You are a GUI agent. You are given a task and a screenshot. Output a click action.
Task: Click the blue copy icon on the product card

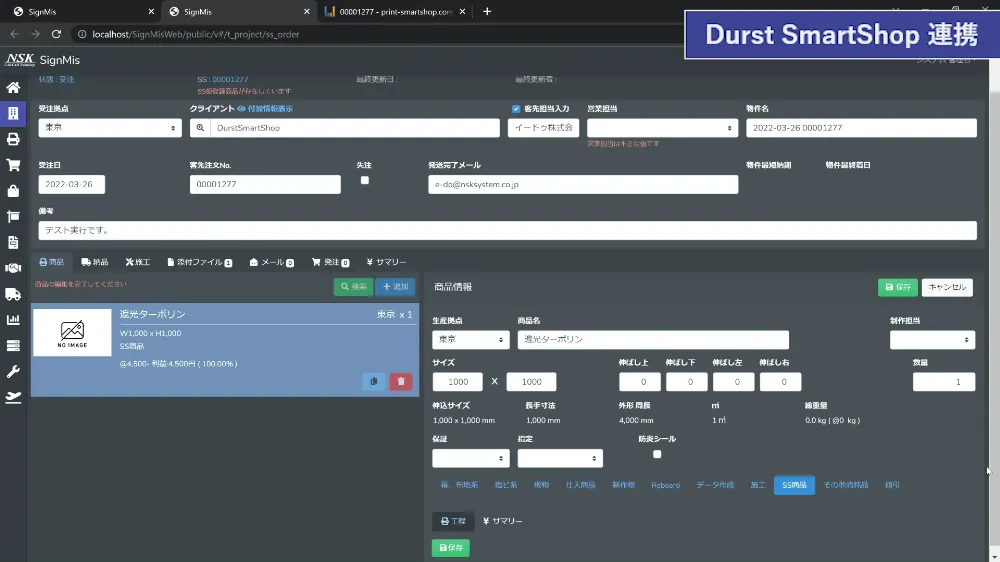pyautogui.click(x=373, y=381)
